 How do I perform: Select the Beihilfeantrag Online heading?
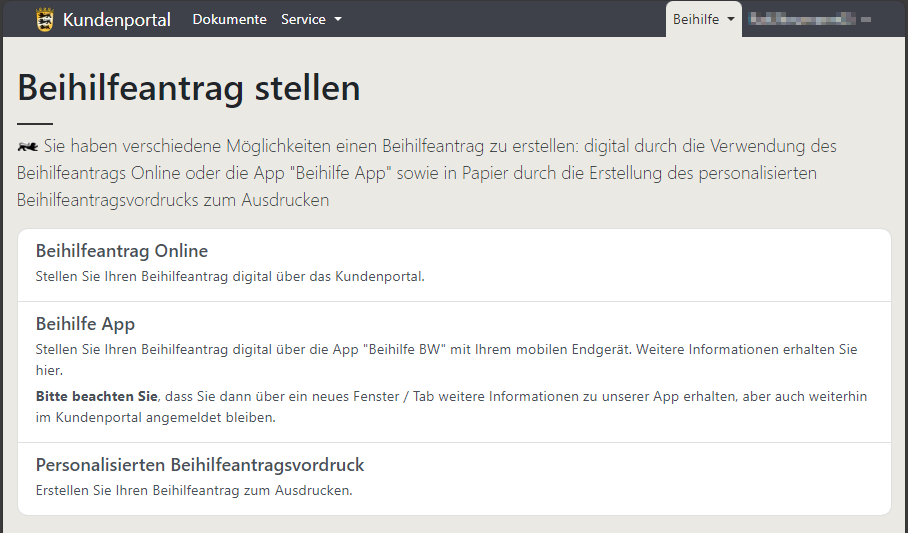(x=122, y=251)
